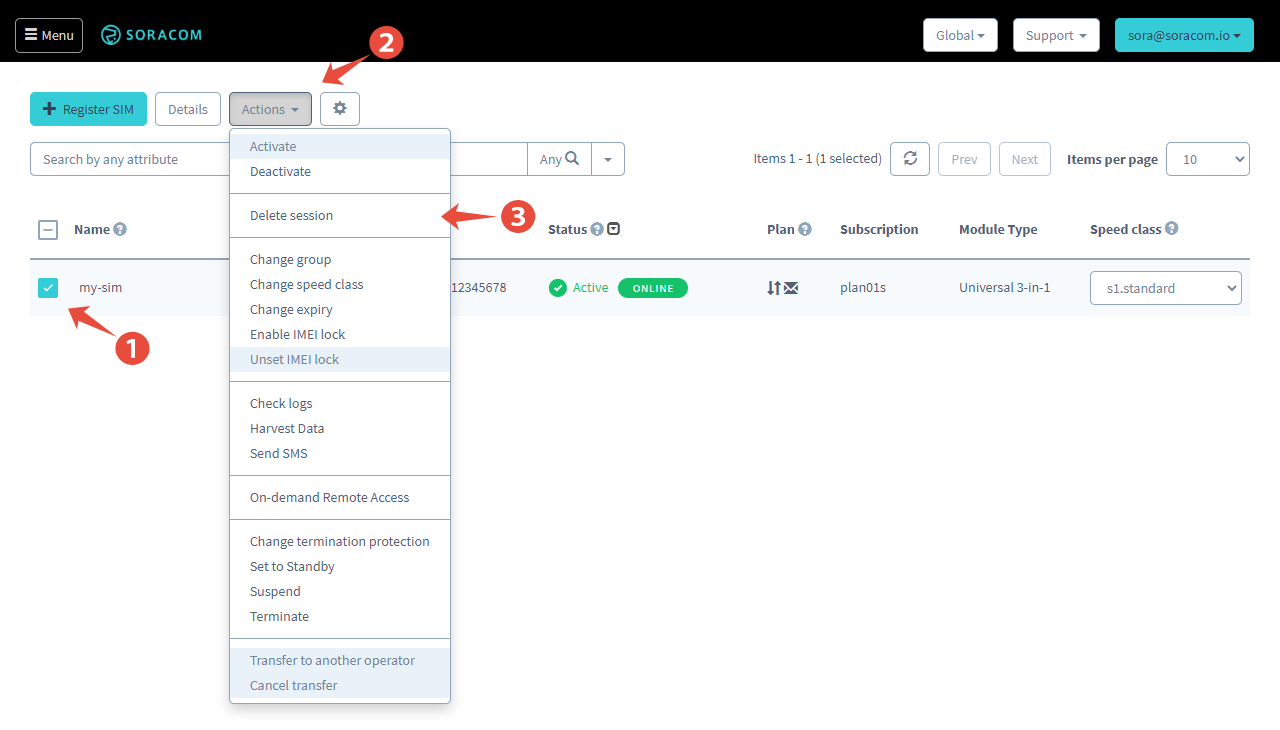1280x730 pixels.
Task: Click the Status column filter icon
Action: (x=614, y=229)
